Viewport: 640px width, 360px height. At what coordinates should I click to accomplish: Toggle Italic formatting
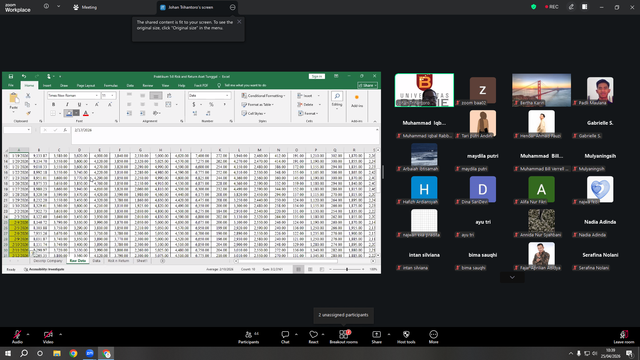coord(67,104)
